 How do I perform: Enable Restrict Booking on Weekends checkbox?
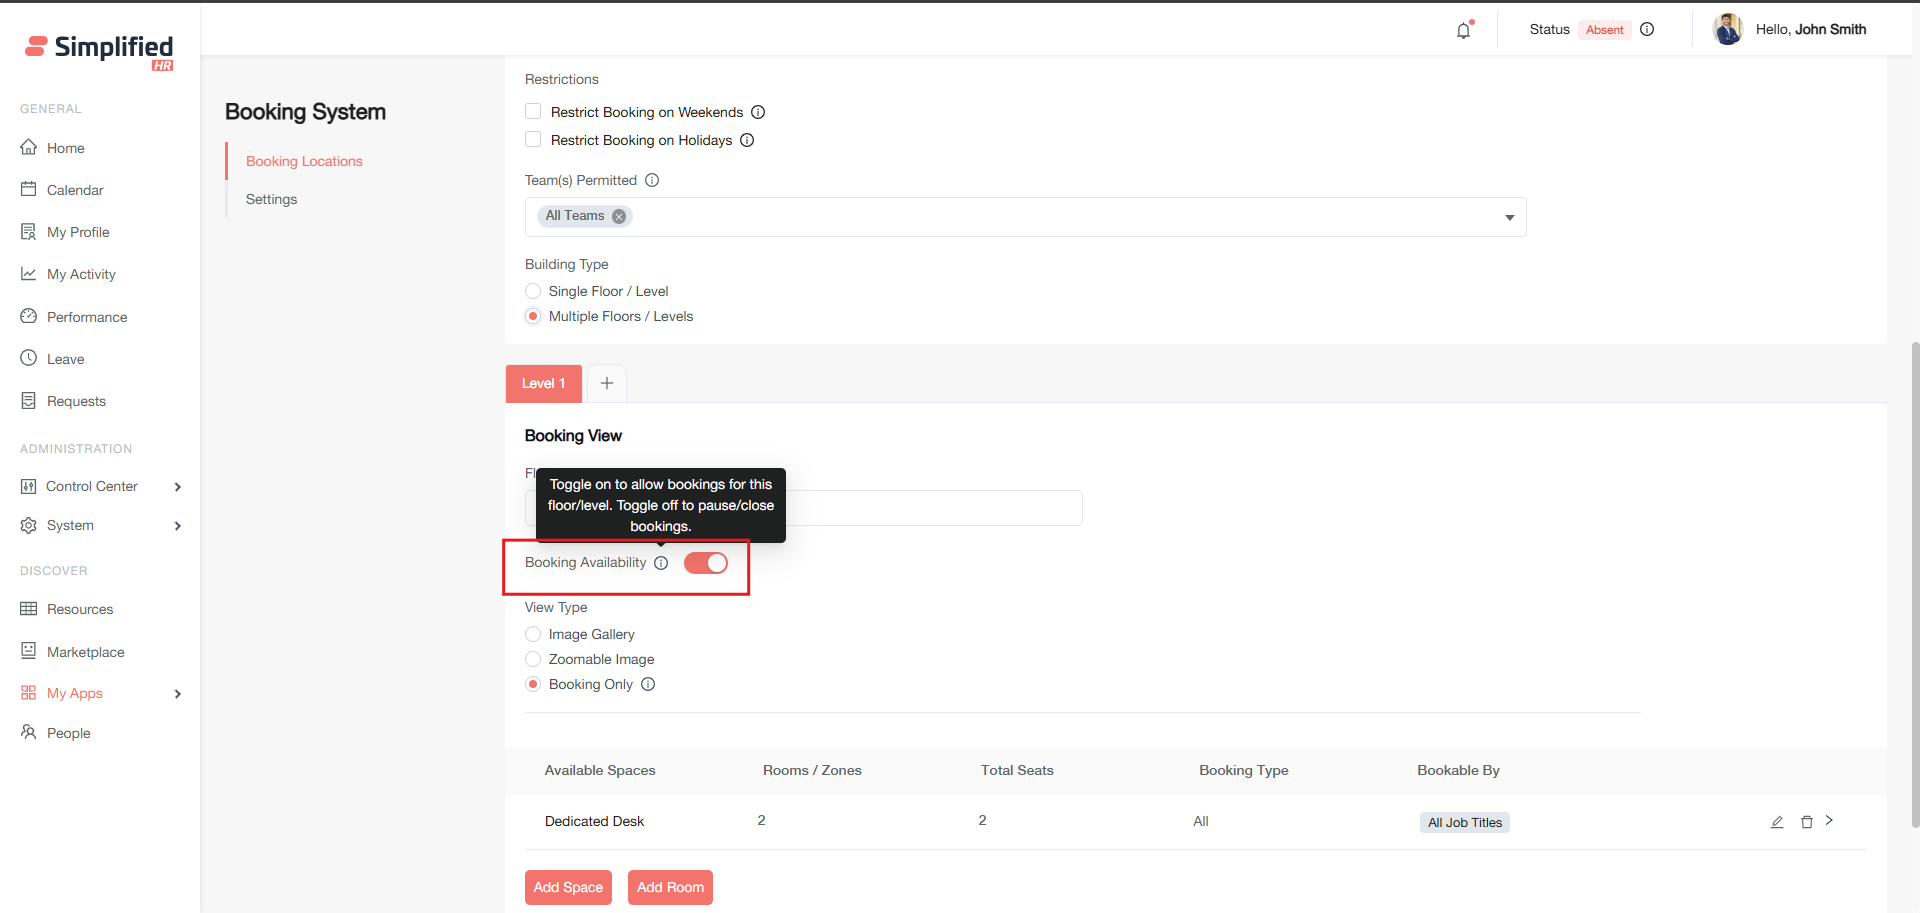click(533, 112)
